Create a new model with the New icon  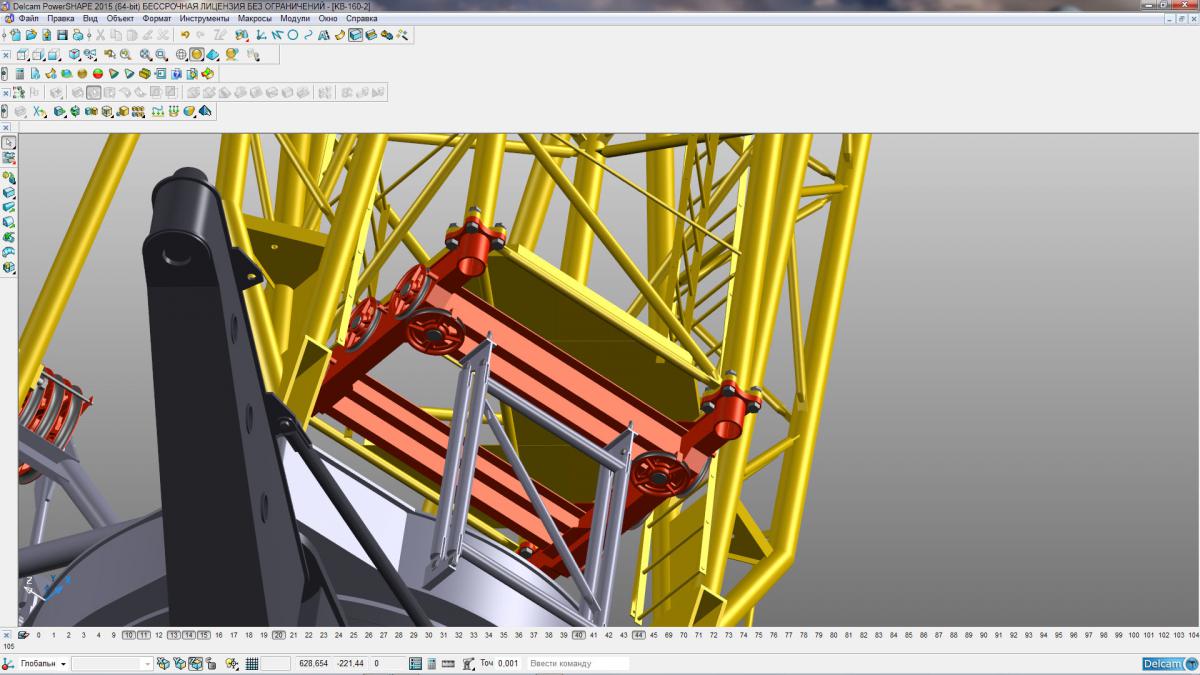[15, 35]
